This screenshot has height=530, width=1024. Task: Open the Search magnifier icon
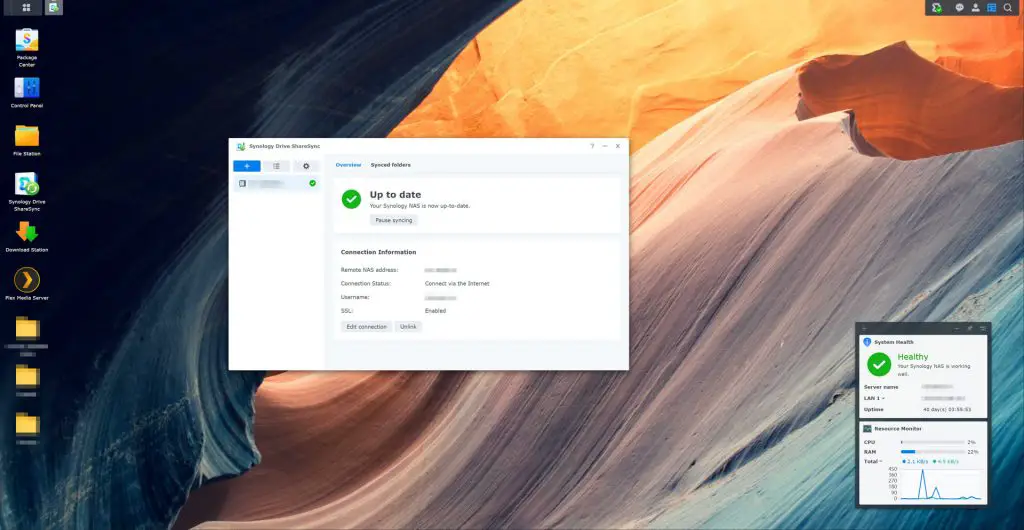pyautogui.click(x=1008, y=7)
